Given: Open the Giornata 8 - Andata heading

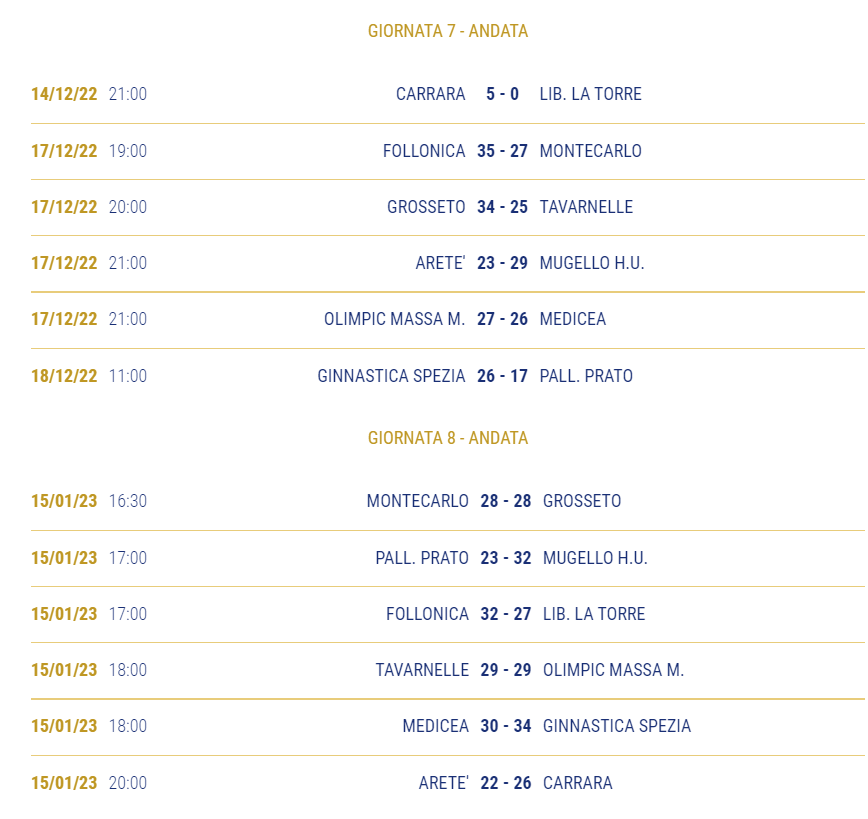Looking at the screenshot, I should [x=448, y=438].
